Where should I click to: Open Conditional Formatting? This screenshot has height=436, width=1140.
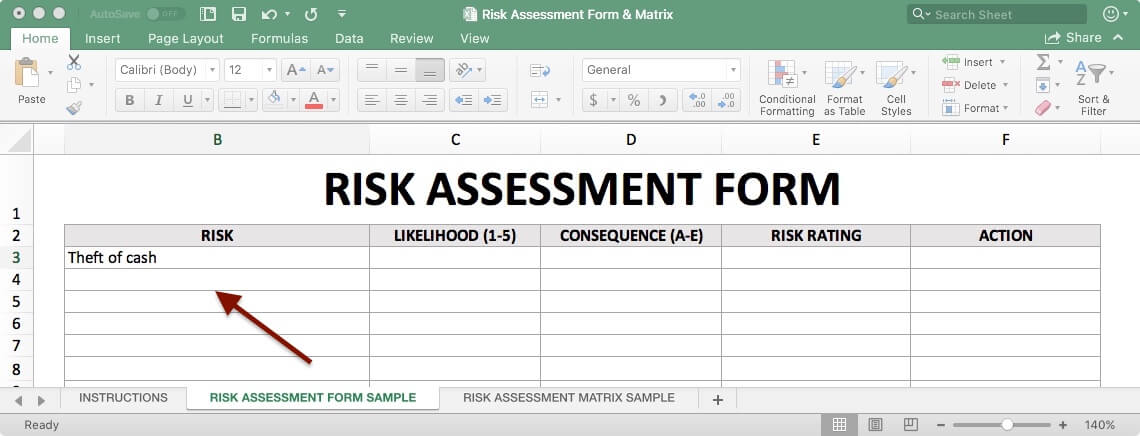tap(787, 87)
